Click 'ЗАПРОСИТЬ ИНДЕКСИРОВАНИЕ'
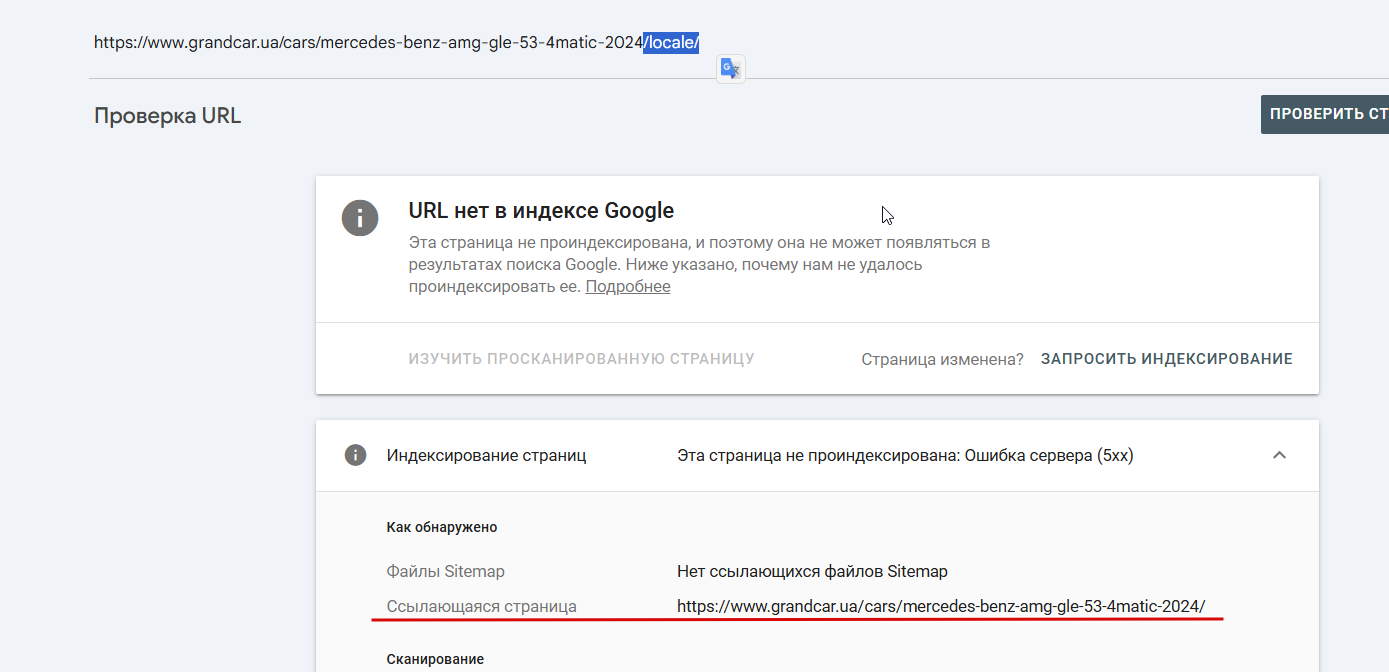The width and height of the screenshot is (1389, 672). click(1167, 359)
